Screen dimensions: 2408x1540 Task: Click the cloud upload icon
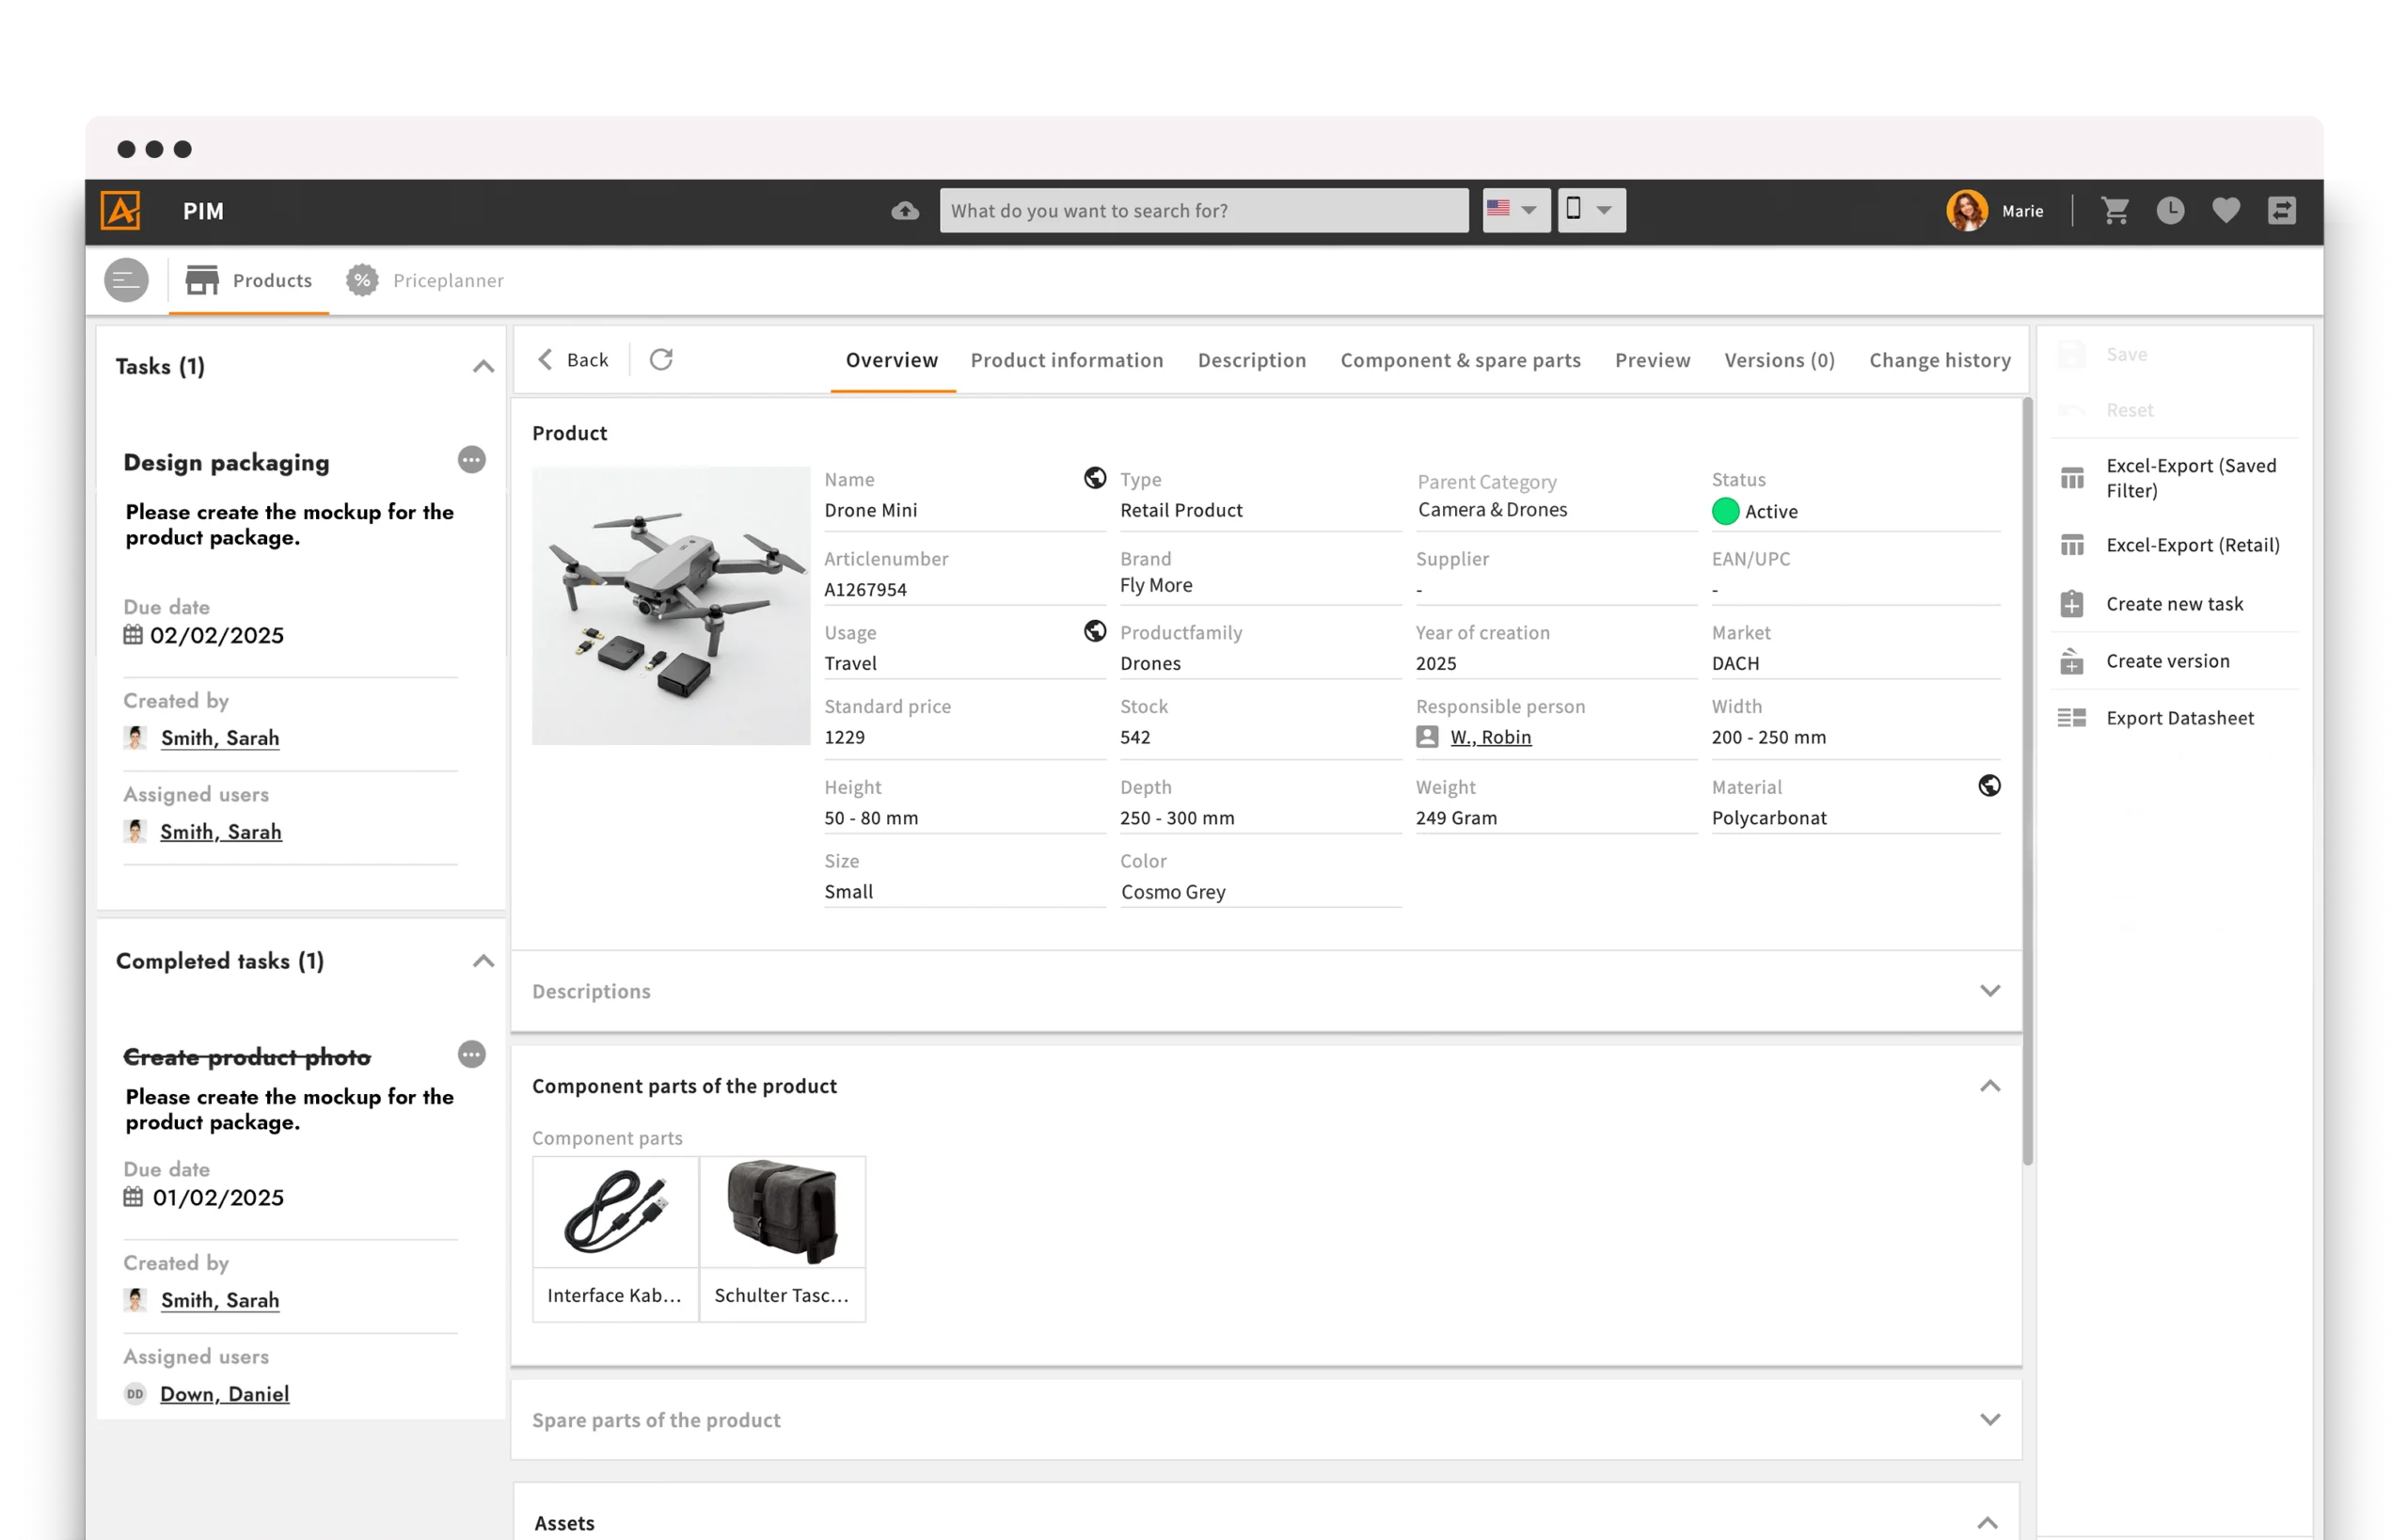pos(905,211)
